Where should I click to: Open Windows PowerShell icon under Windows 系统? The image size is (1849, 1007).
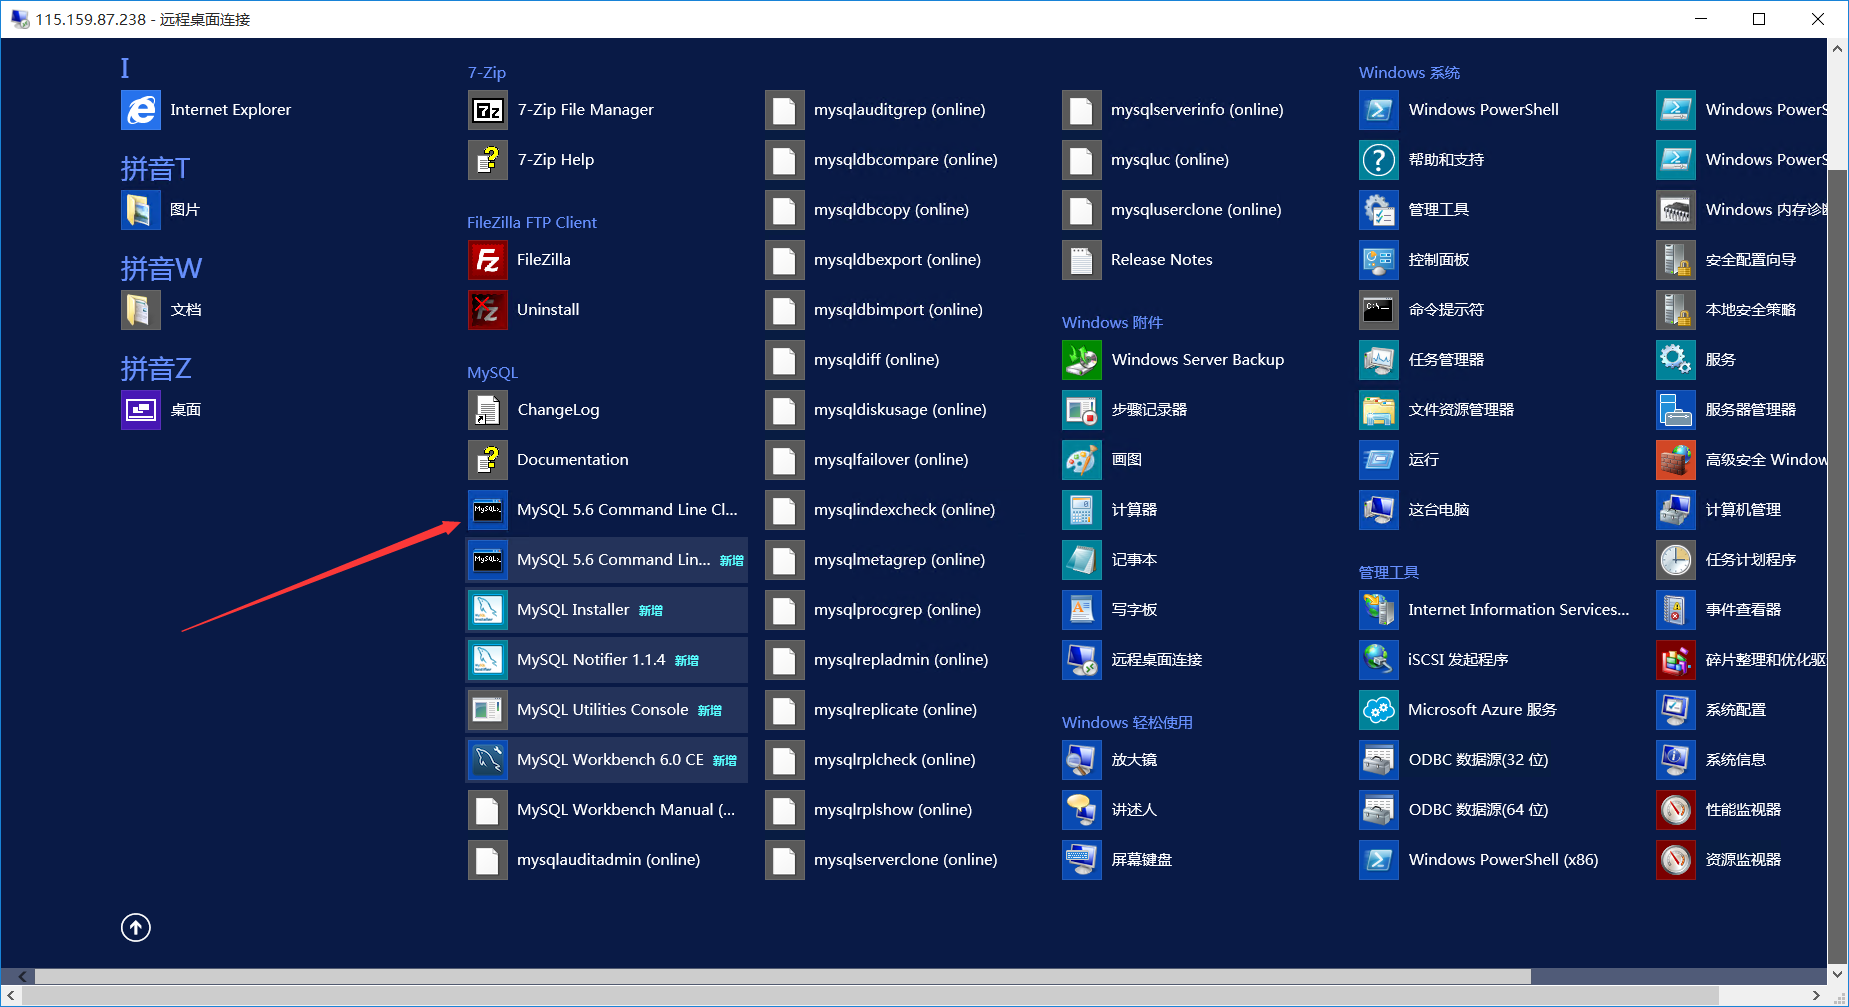1379,110
